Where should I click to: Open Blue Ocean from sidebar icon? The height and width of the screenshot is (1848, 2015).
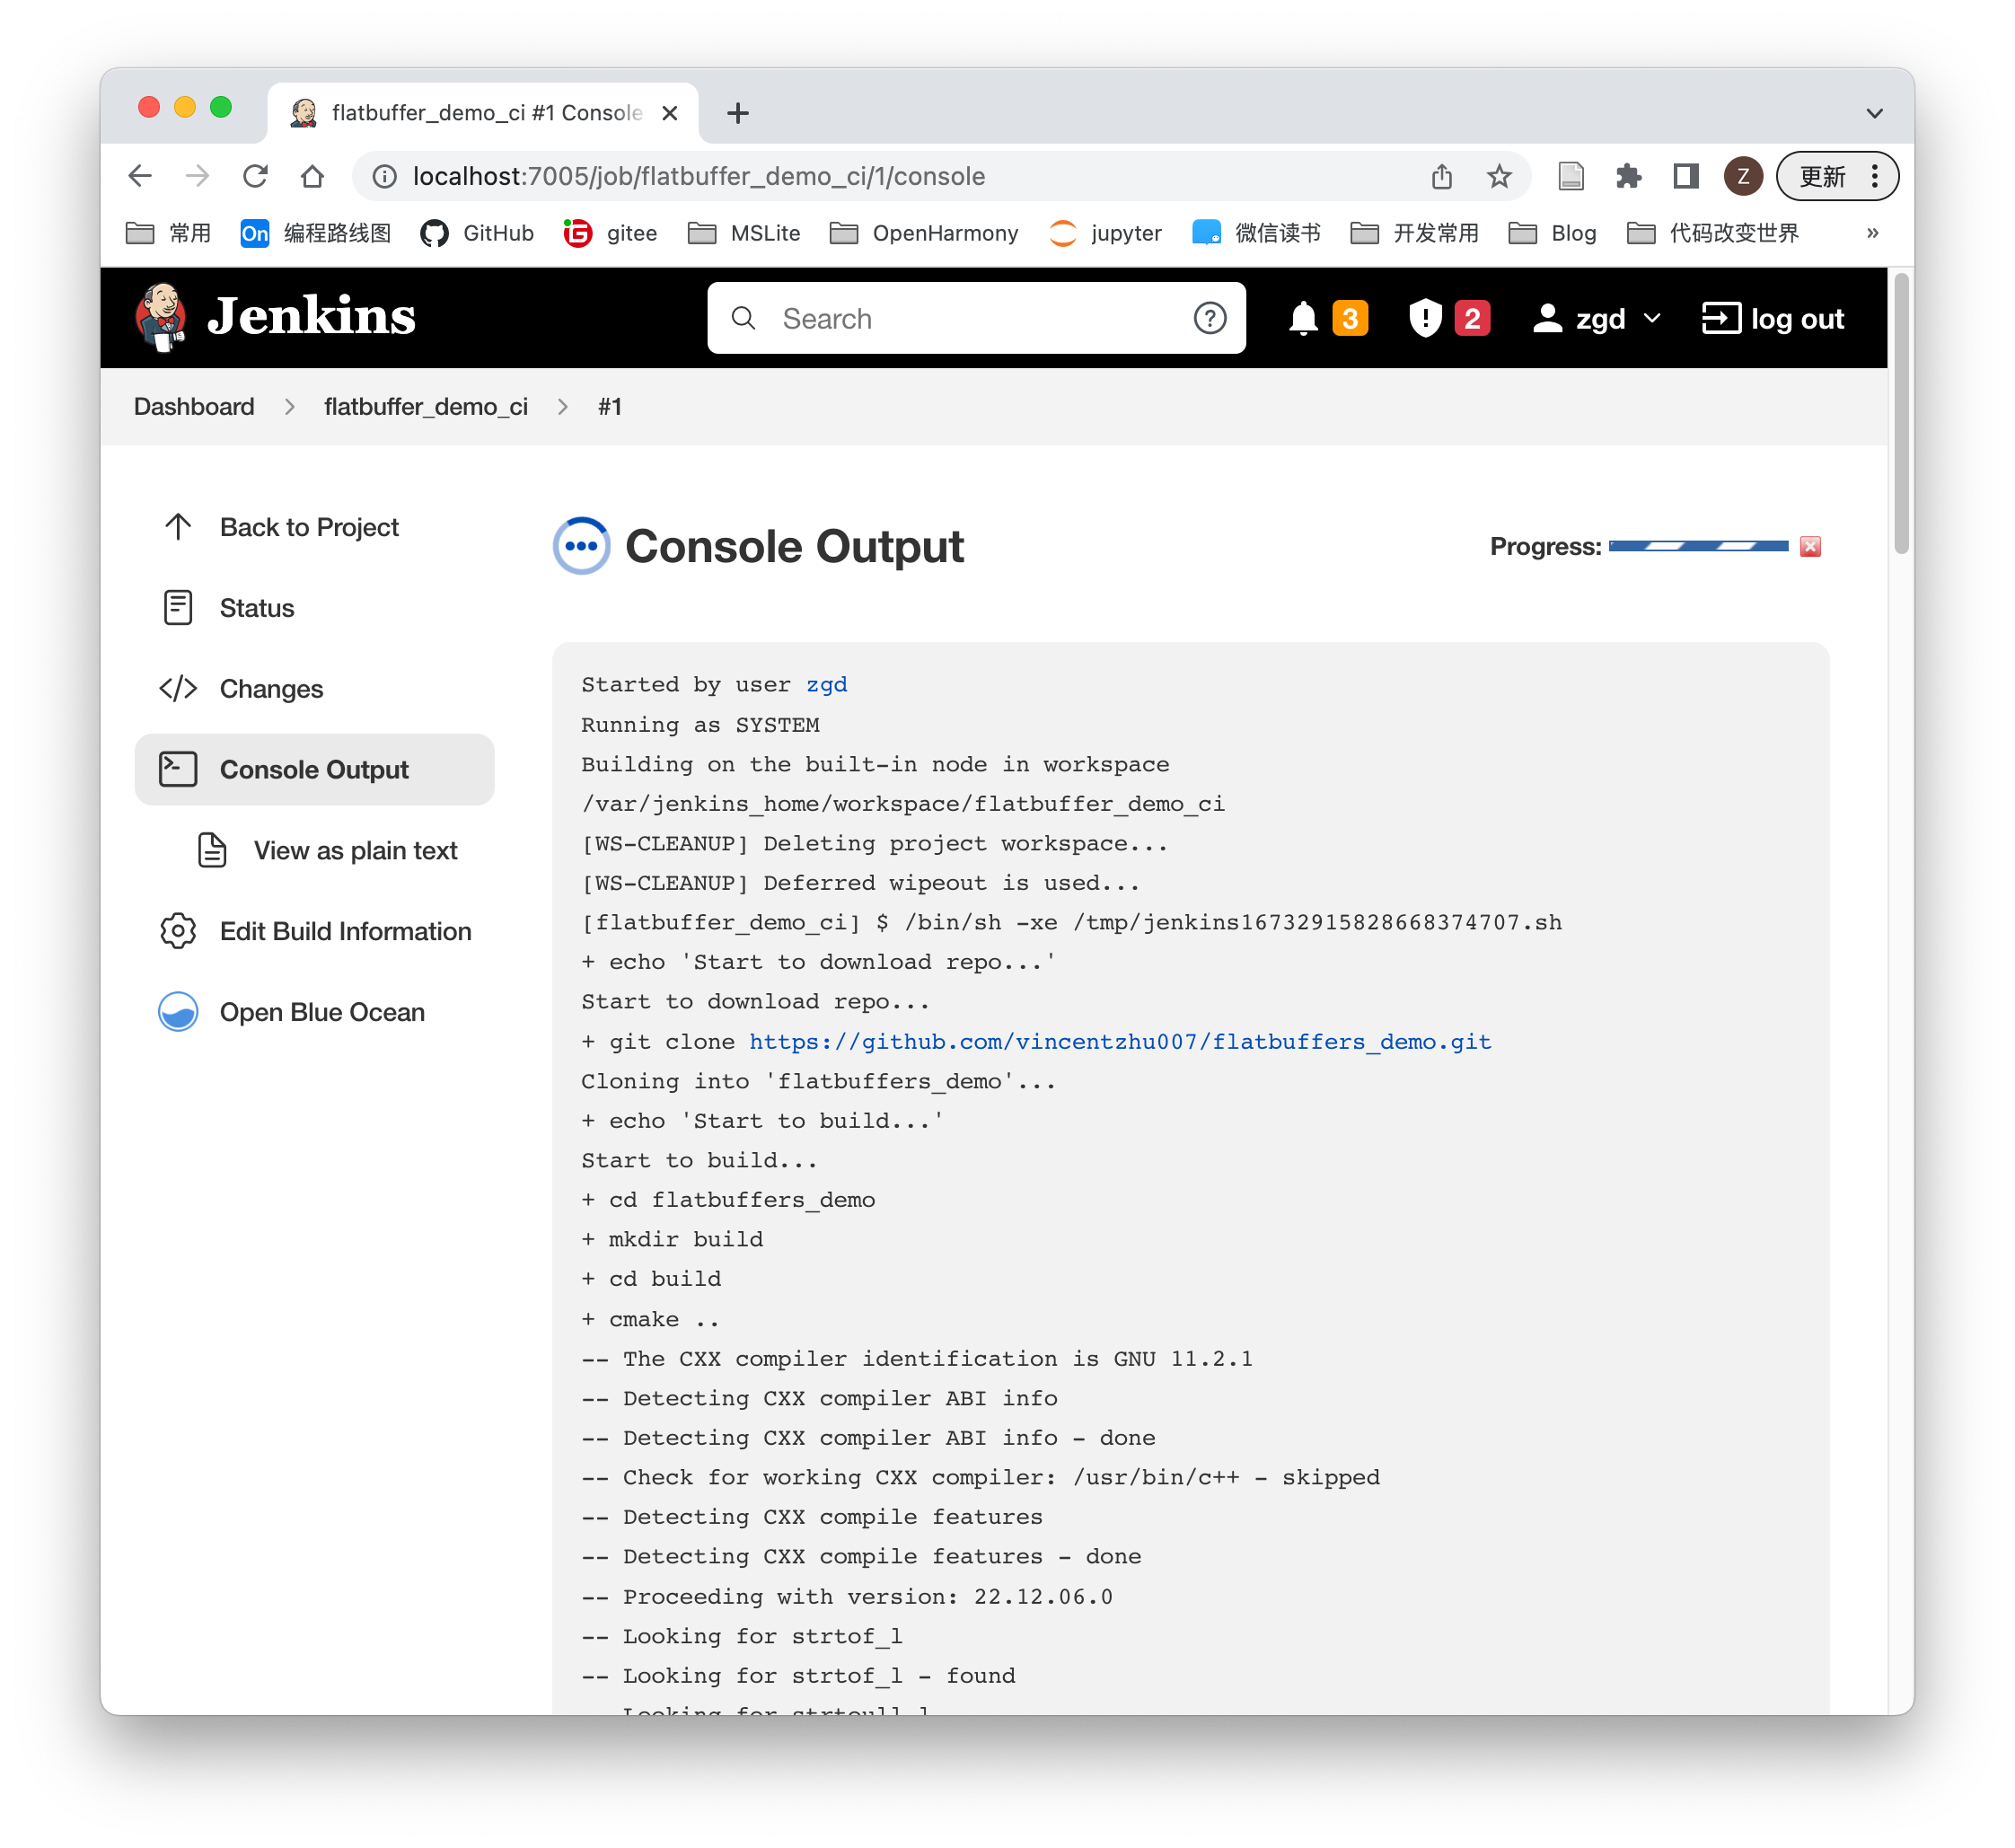point(178,1012)
